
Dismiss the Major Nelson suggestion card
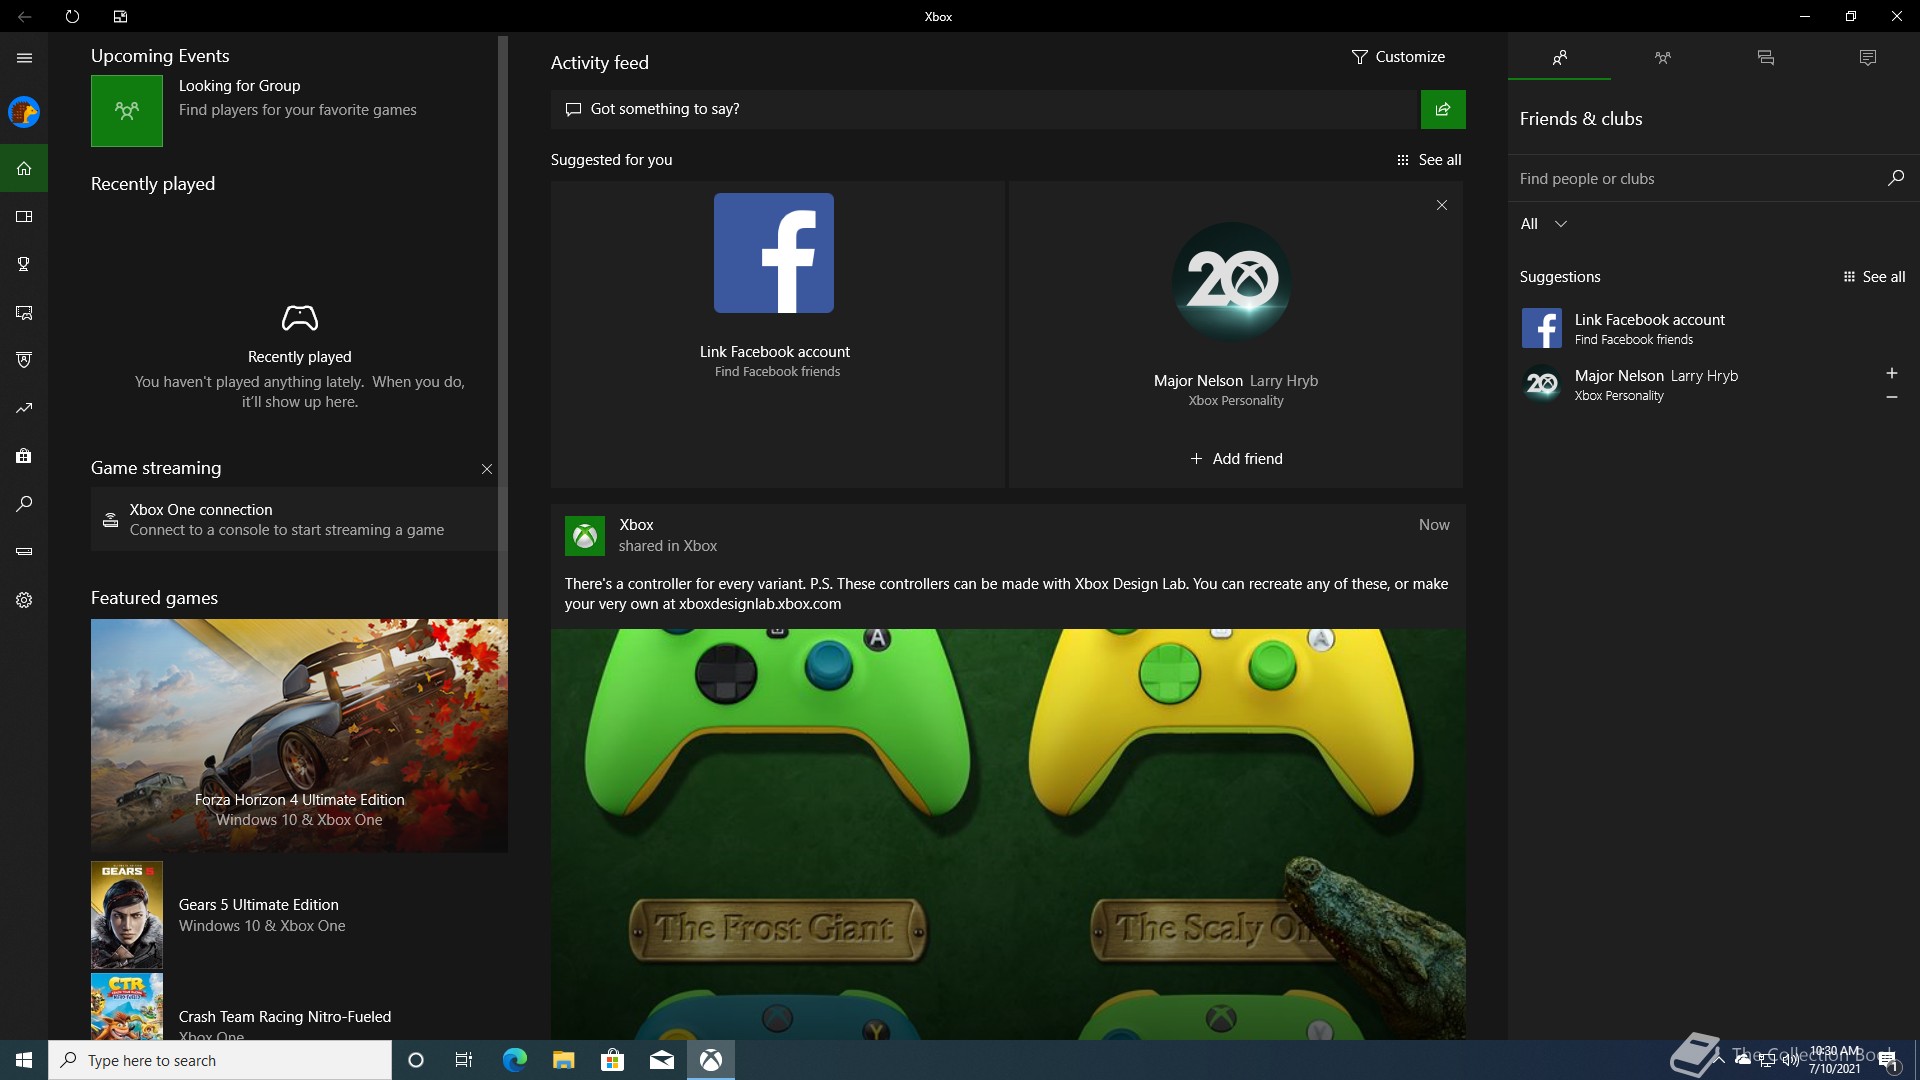click(1442, 205)
